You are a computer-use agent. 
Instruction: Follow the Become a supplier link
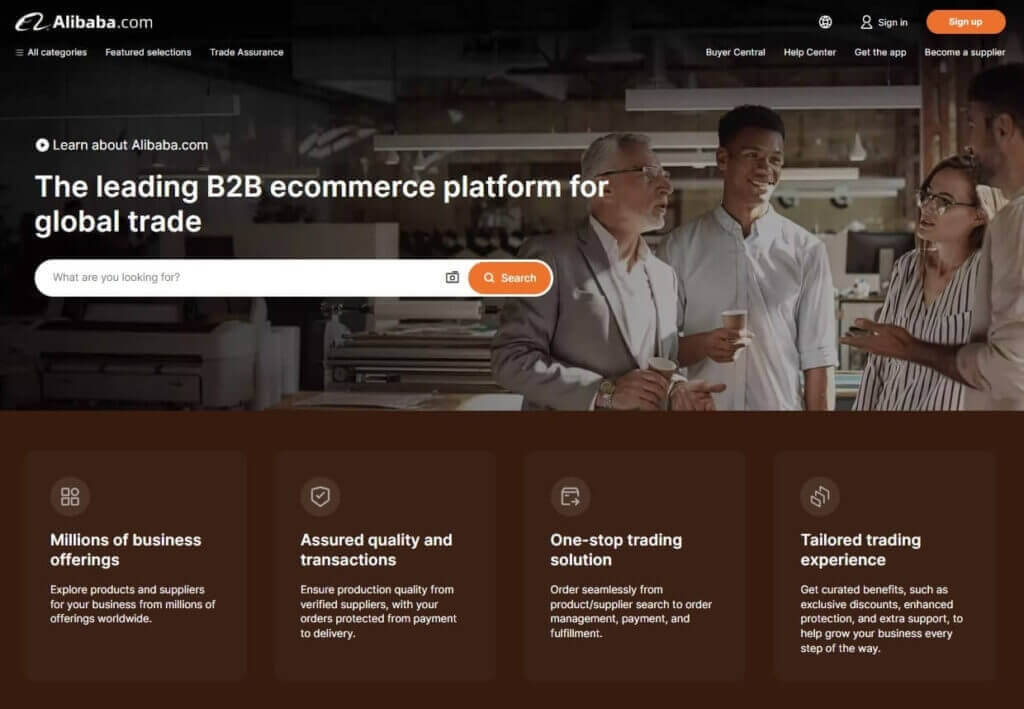(964, 52)
